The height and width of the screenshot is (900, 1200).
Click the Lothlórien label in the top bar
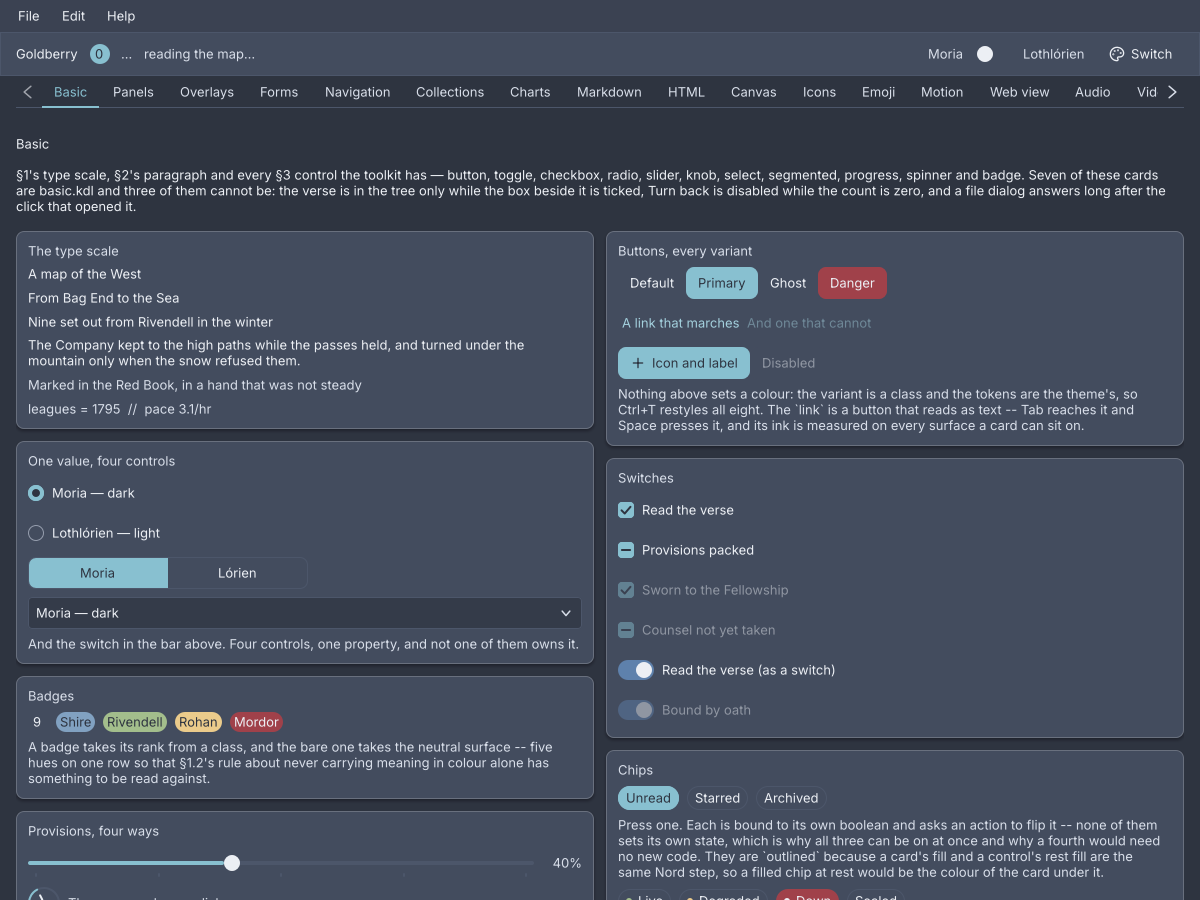[1053, 54]
